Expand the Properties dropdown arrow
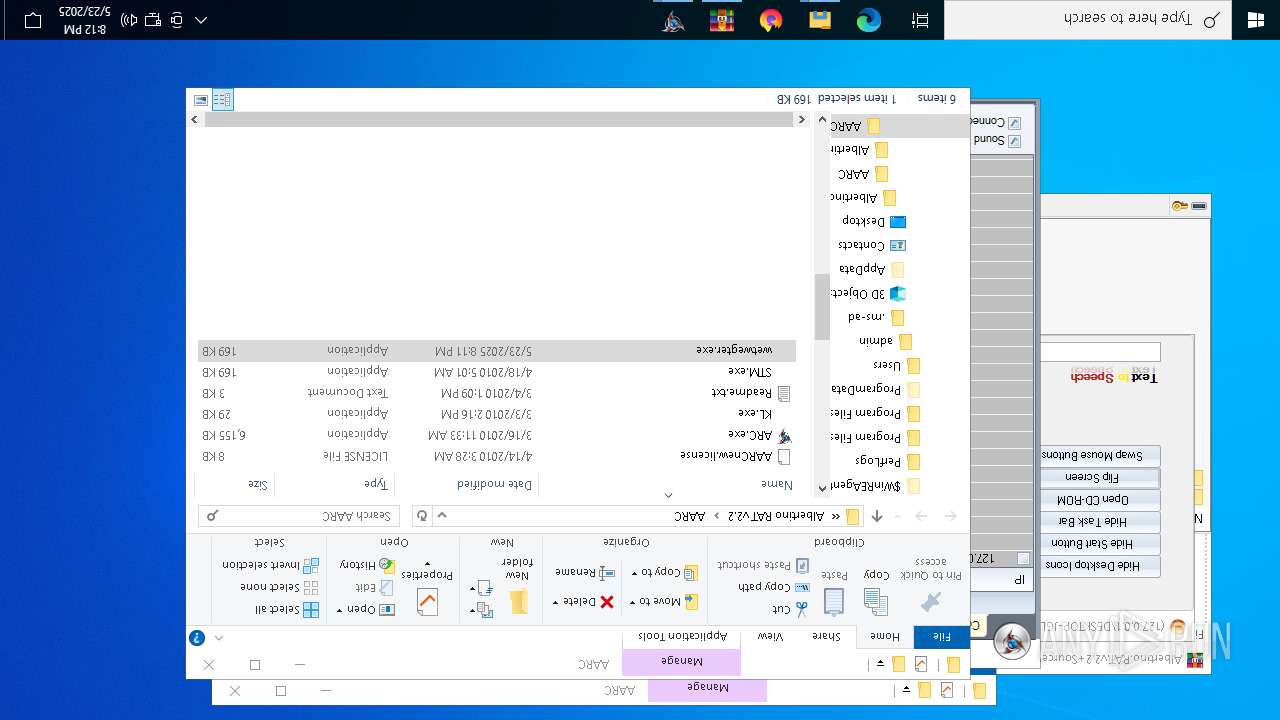 (427, 564)
